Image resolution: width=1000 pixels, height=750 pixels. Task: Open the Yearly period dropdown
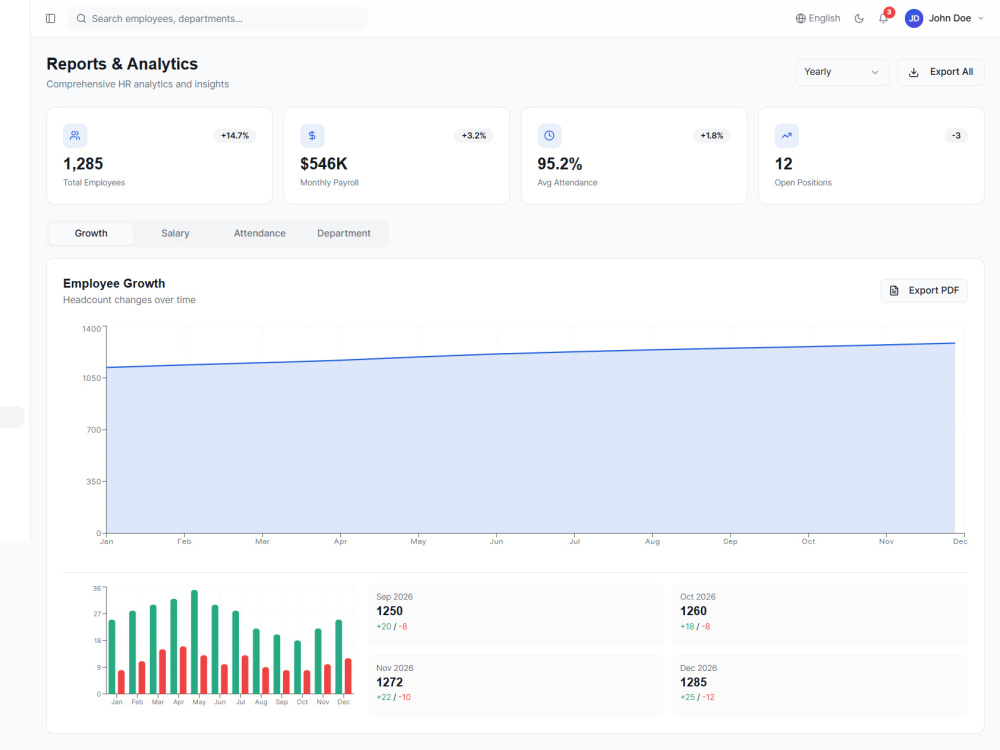click(x=842, y=72)
